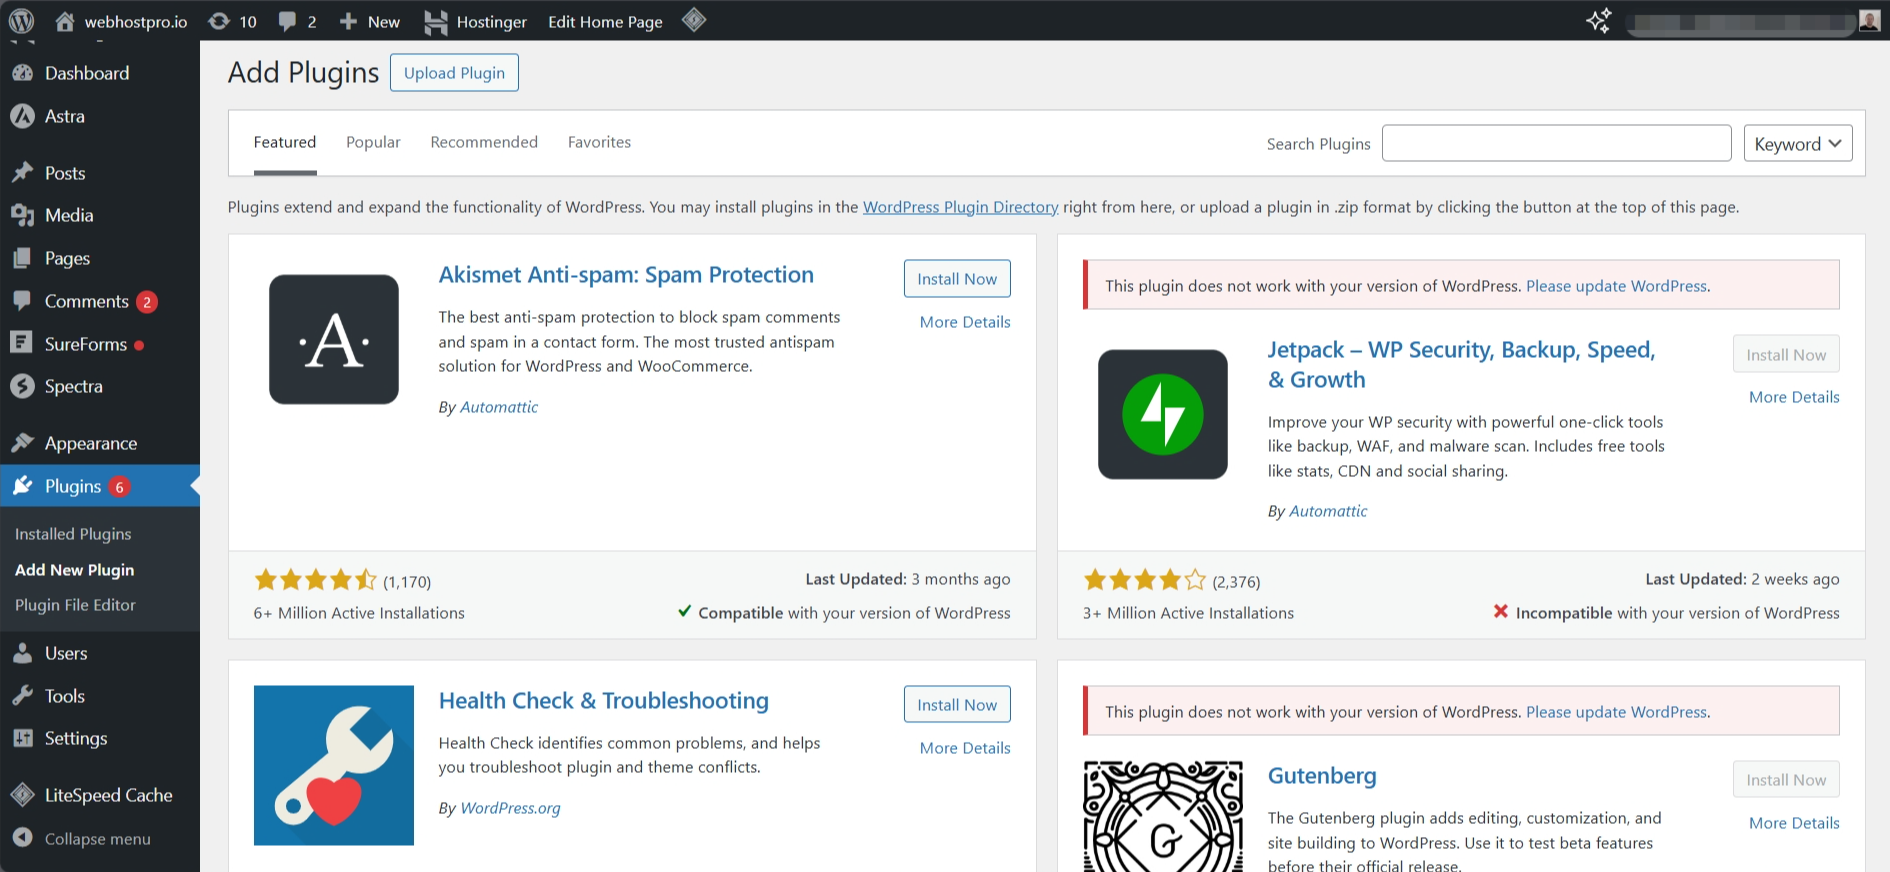Click the Posts pin icon
Image resolution: width=1890 pixels, height=872 pixels.
[22, 173]
